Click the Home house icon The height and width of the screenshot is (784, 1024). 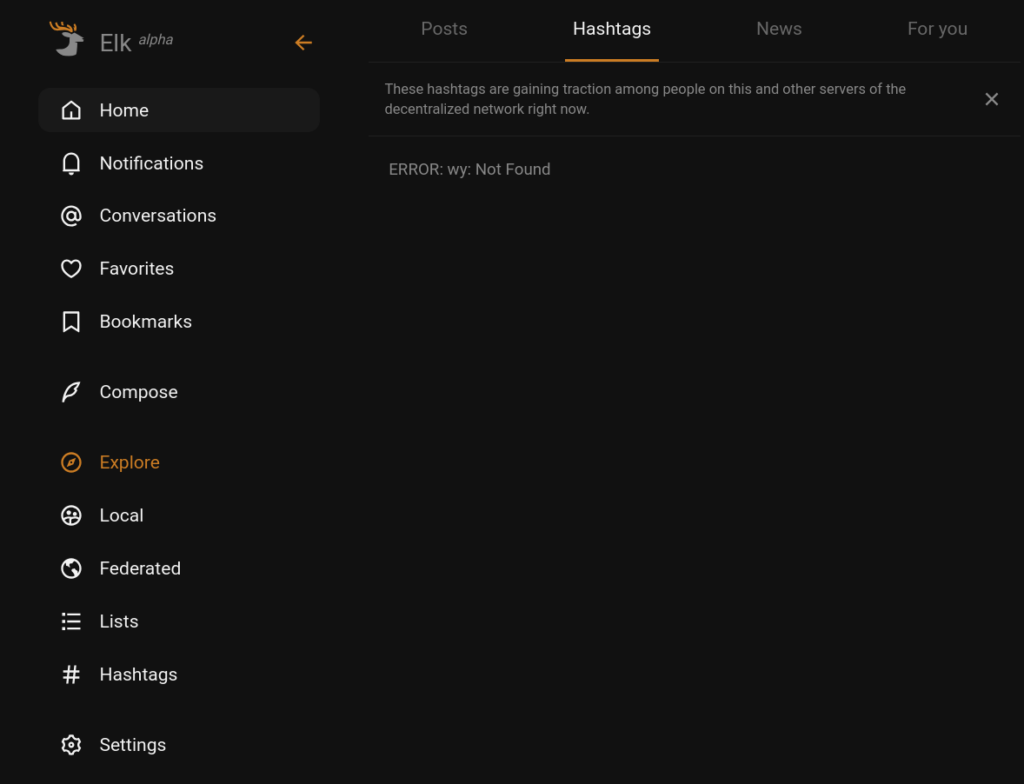[71, 110]
